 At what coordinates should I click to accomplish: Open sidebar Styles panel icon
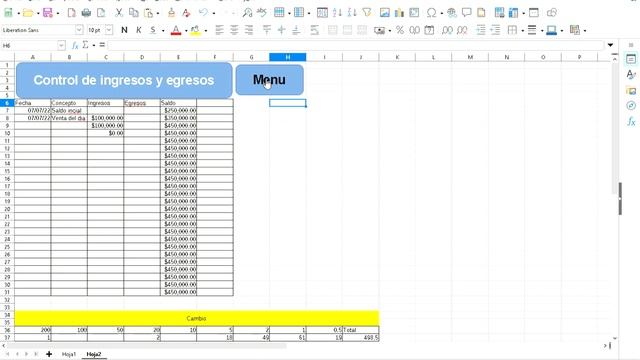(631, 75)
